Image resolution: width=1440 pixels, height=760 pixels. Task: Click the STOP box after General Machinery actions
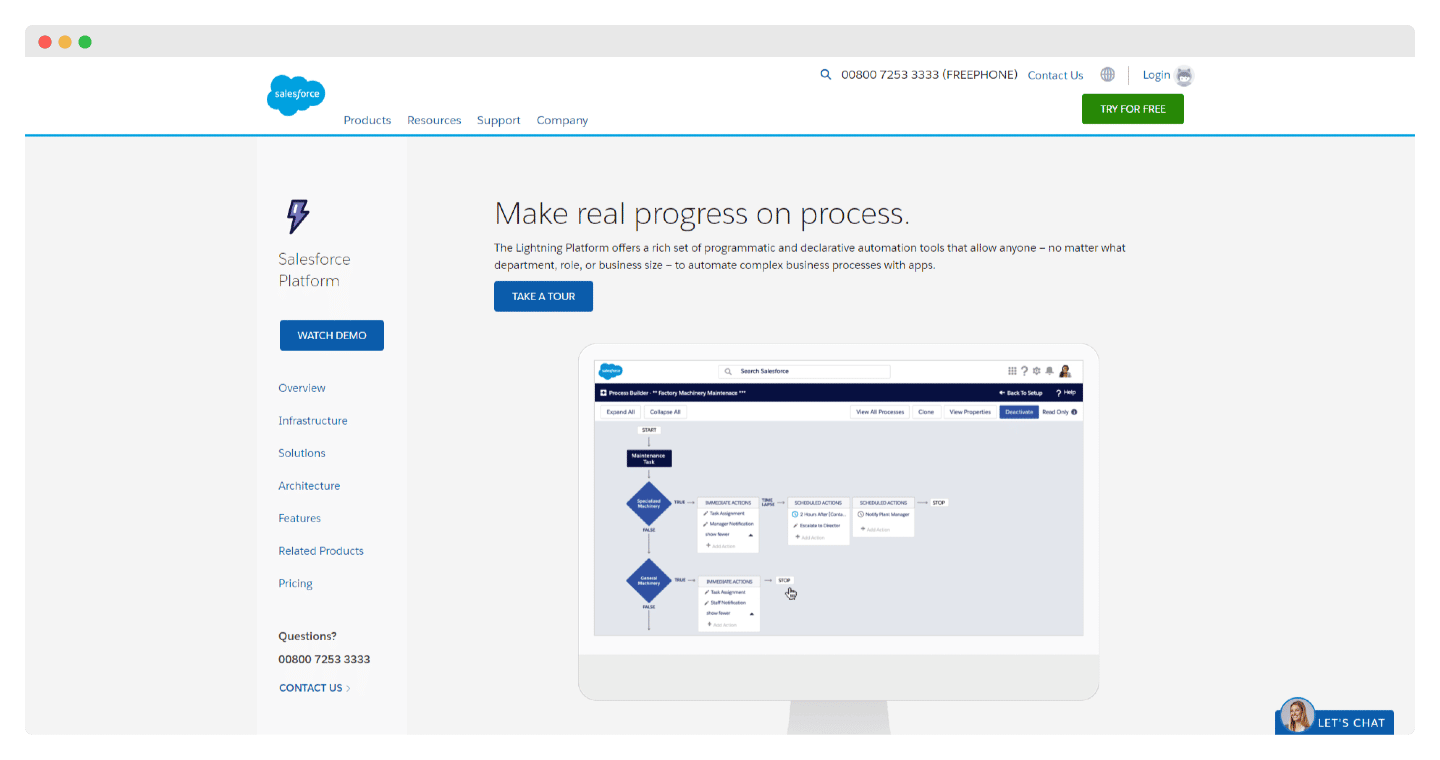tap(785, 580)
